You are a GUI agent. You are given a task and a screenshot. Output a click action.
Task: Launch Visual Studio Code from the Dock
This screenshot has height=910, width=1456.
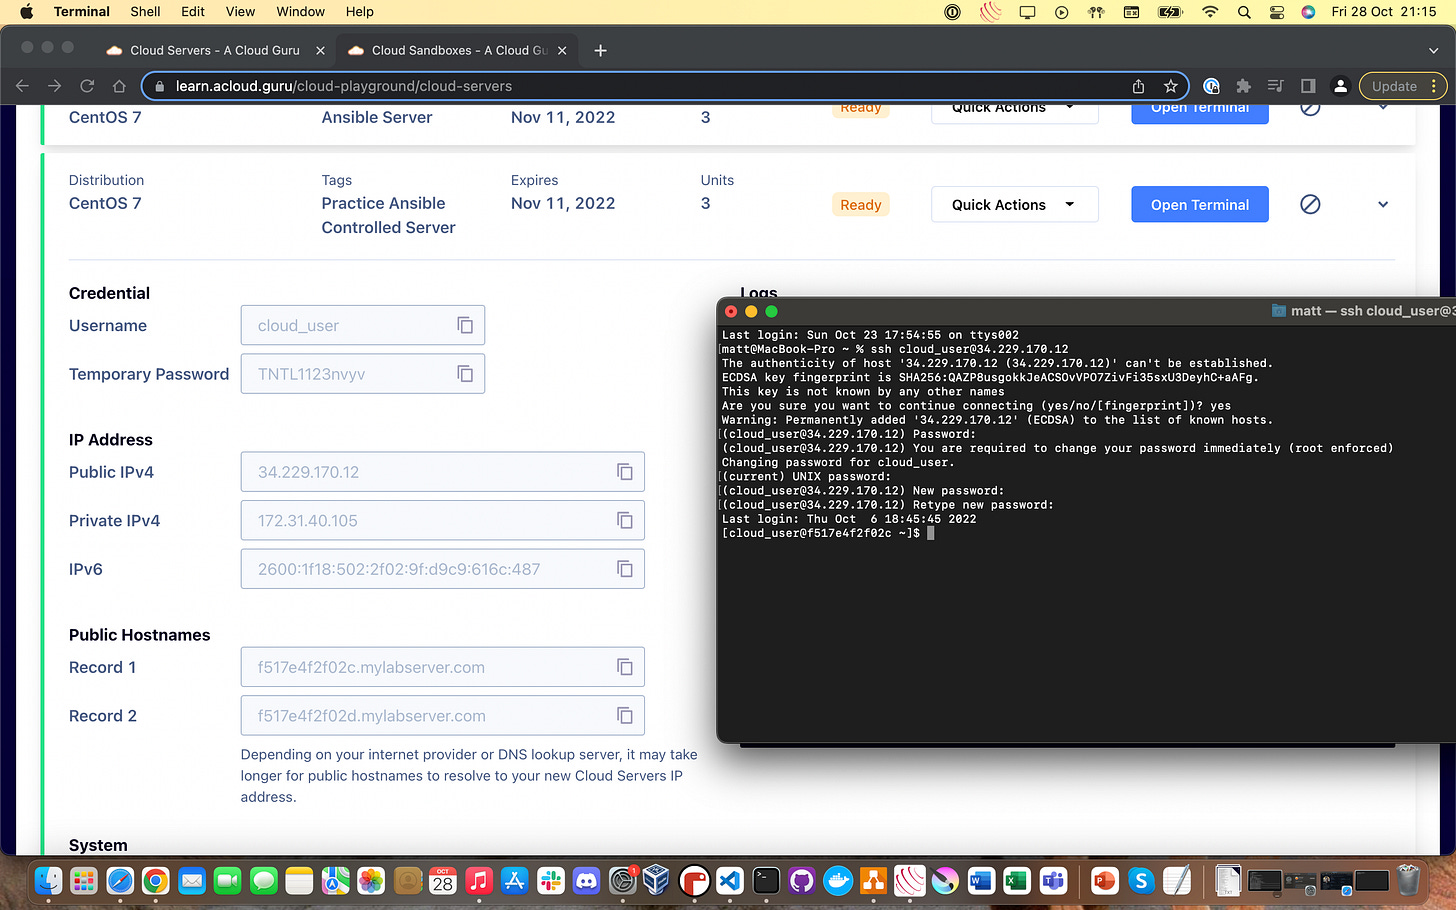(730, 880)
